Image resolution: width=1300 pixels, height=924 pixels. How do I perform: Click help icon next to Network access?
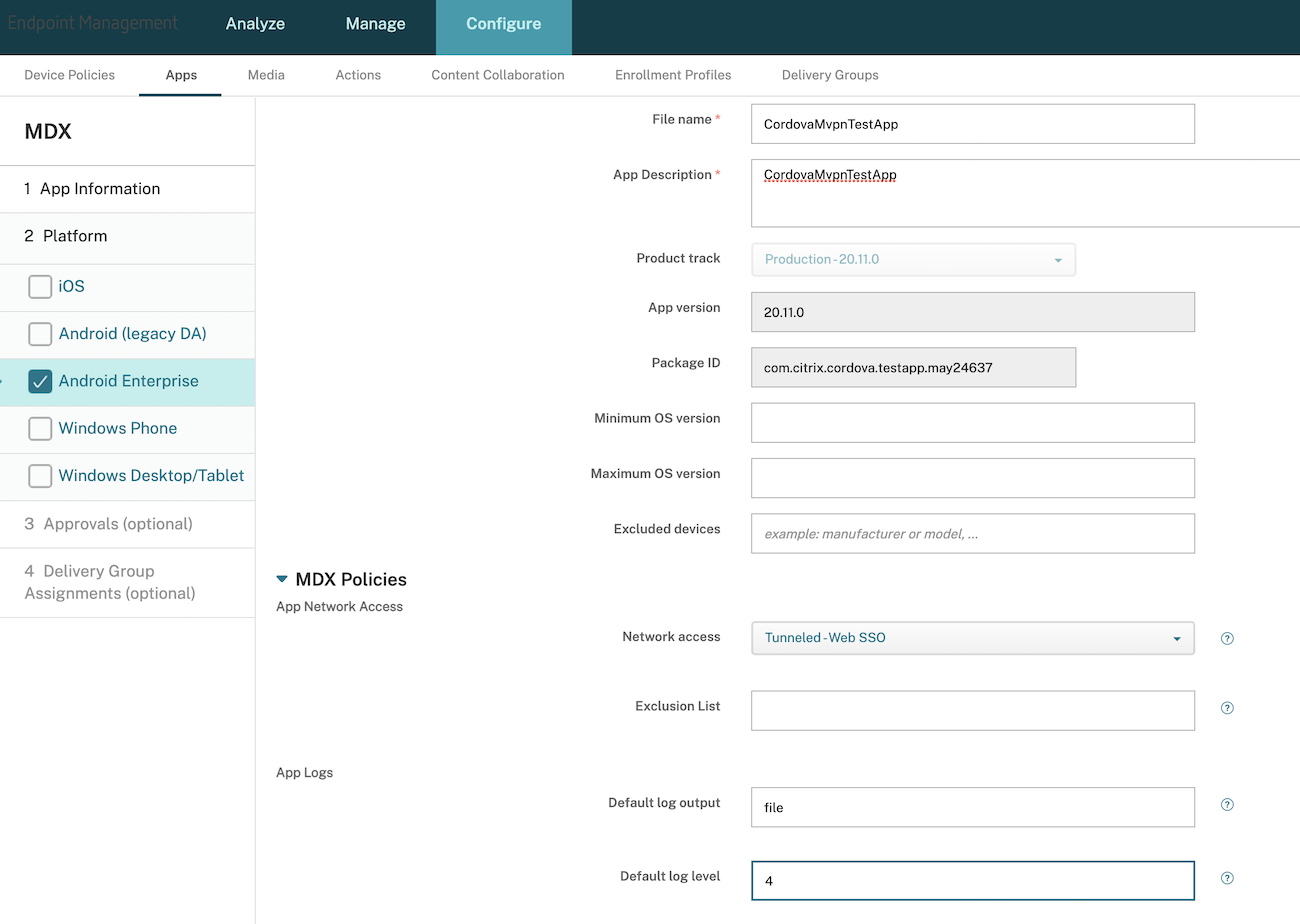click(x=1227, y=638)
